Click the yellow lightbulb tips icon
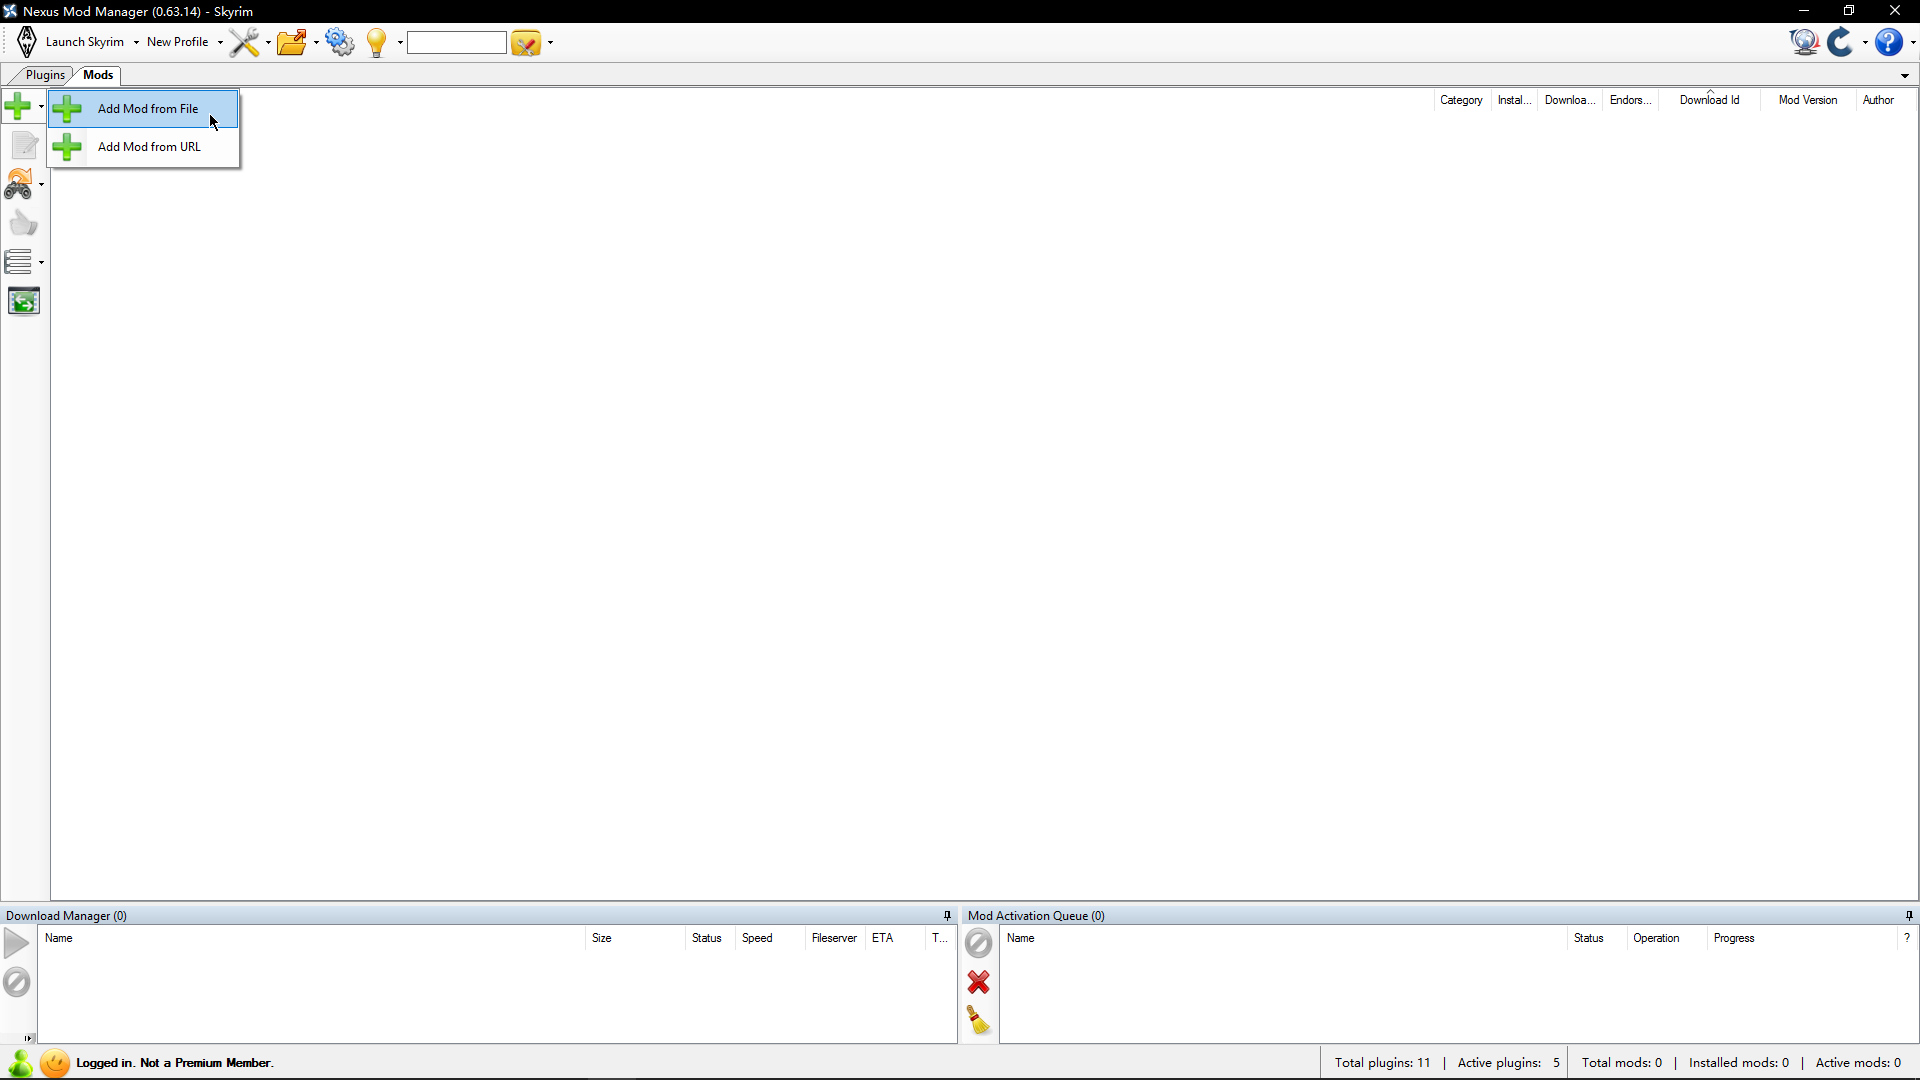The image size is (1920, 1080). tap(377, 42)
